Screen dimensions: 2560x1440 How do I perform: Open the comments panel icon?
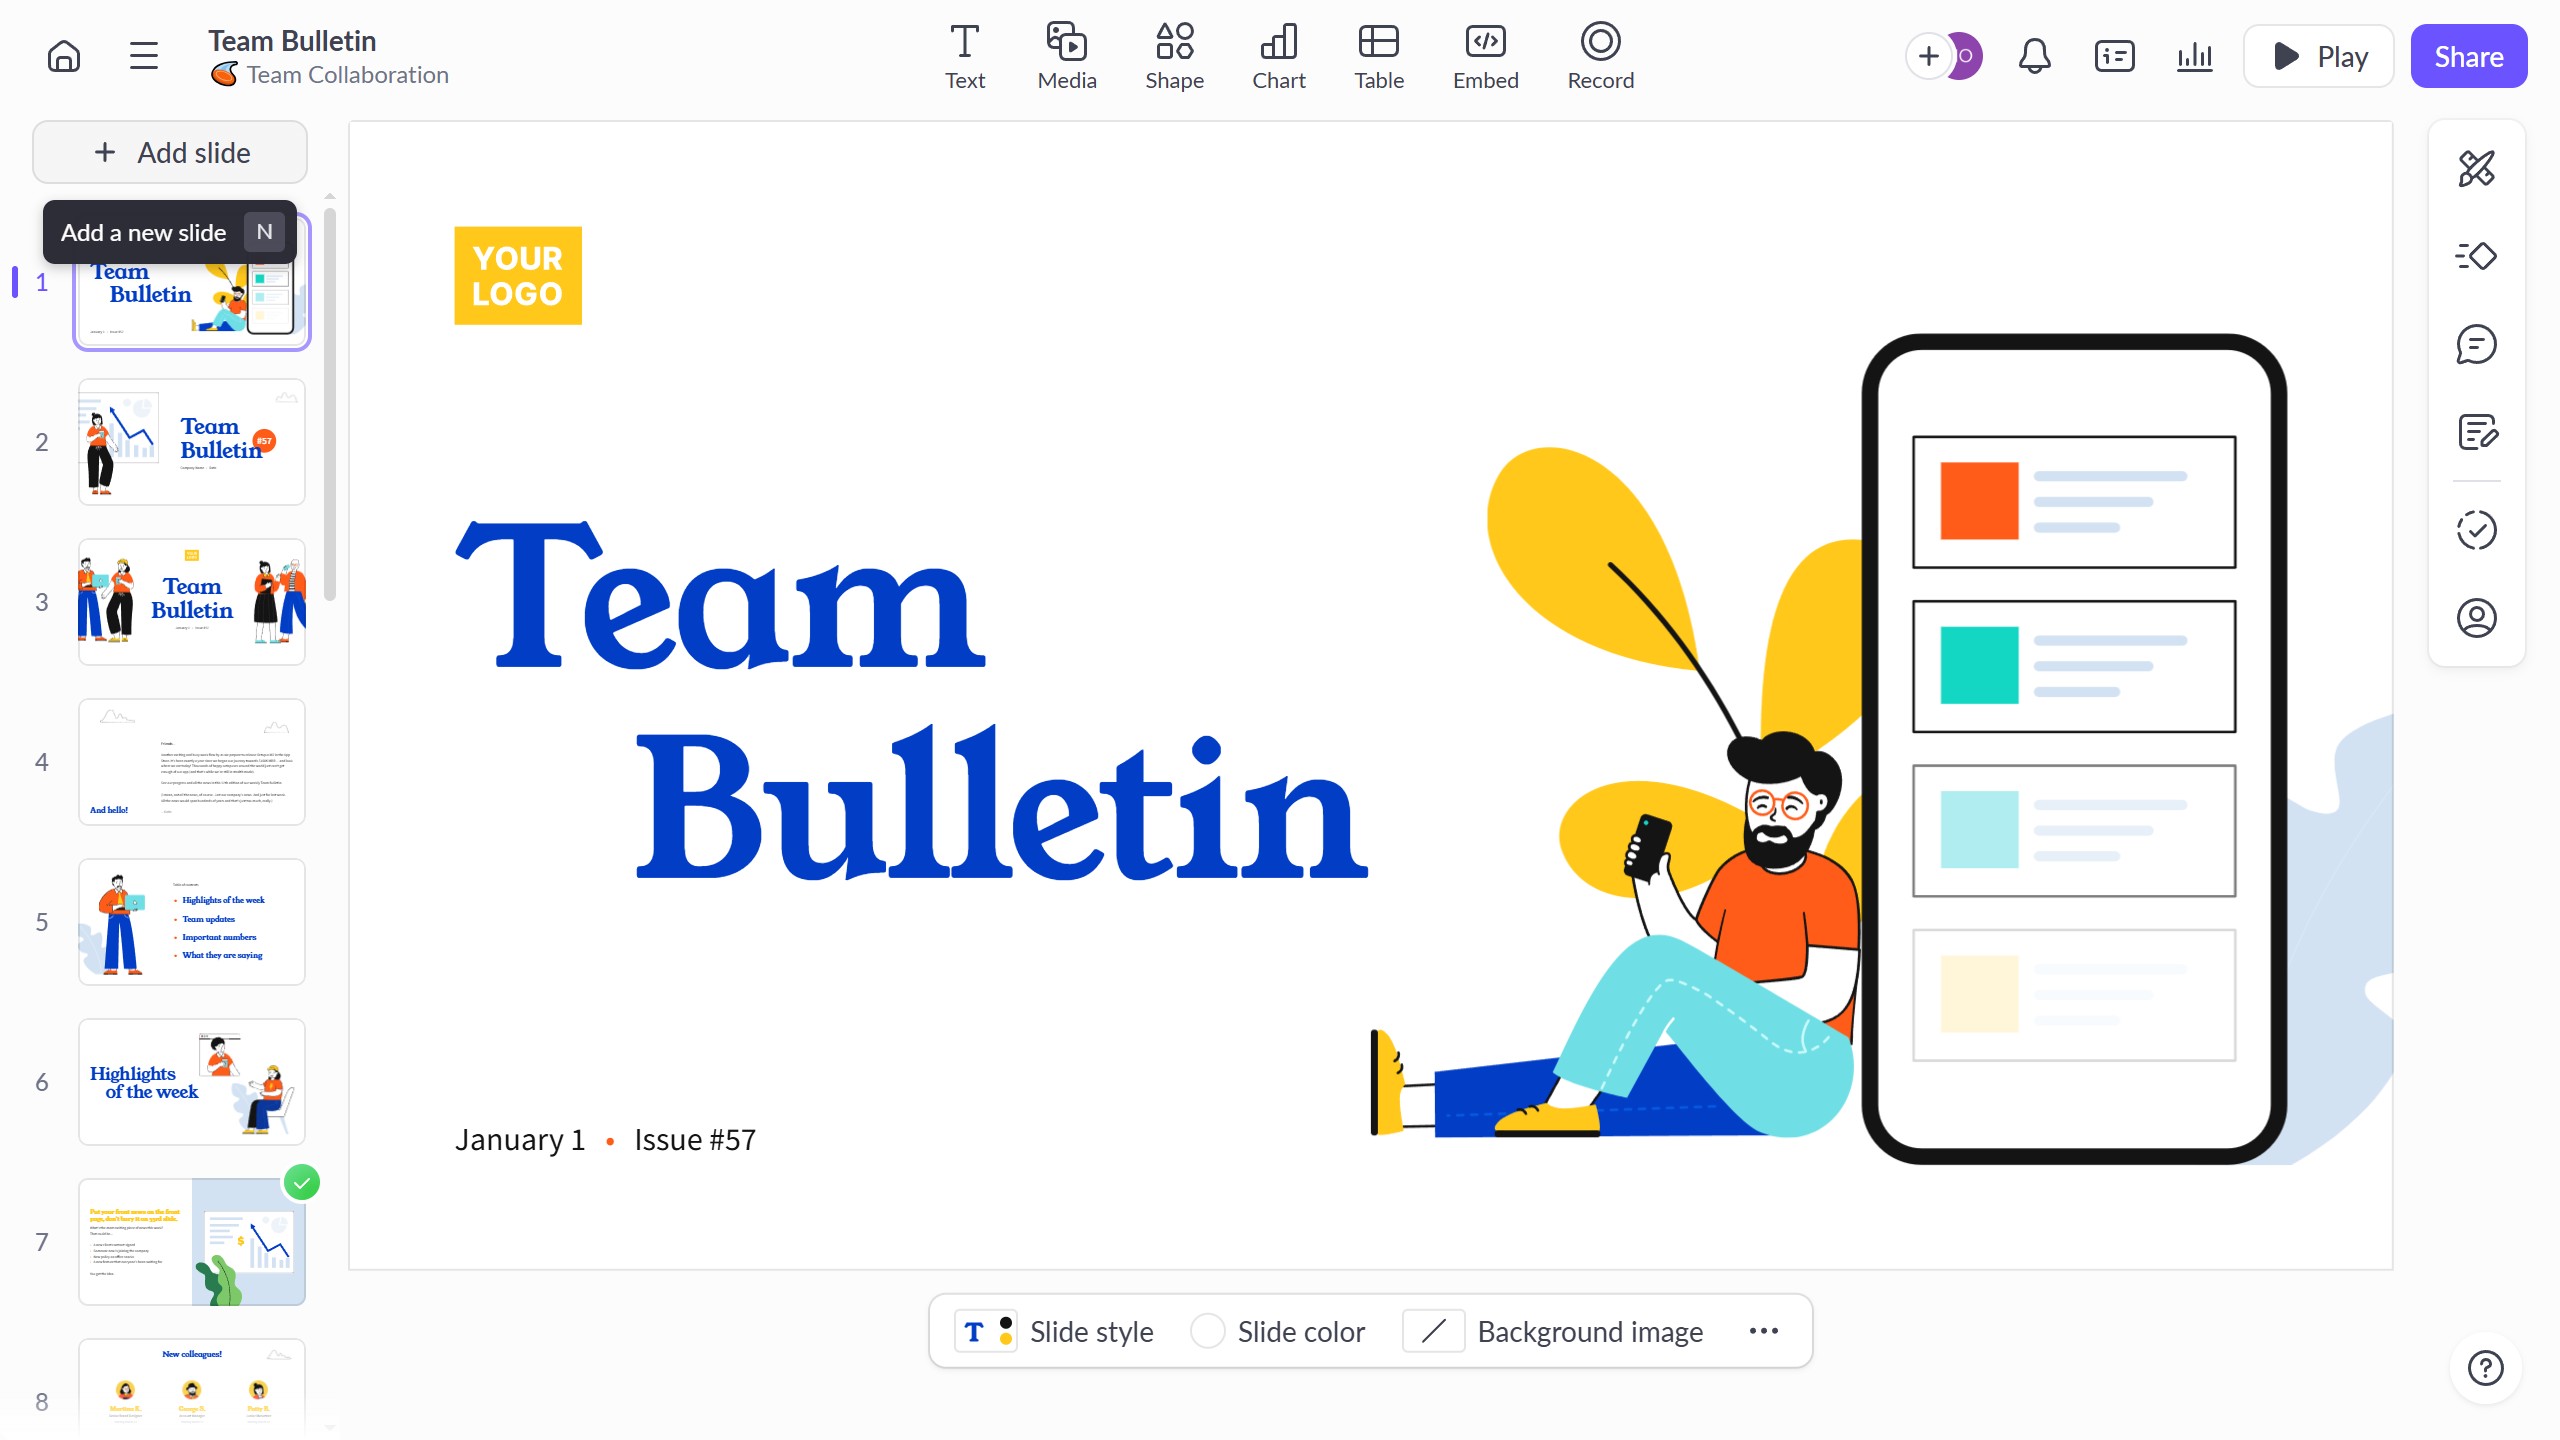[x=2476, y=344]
